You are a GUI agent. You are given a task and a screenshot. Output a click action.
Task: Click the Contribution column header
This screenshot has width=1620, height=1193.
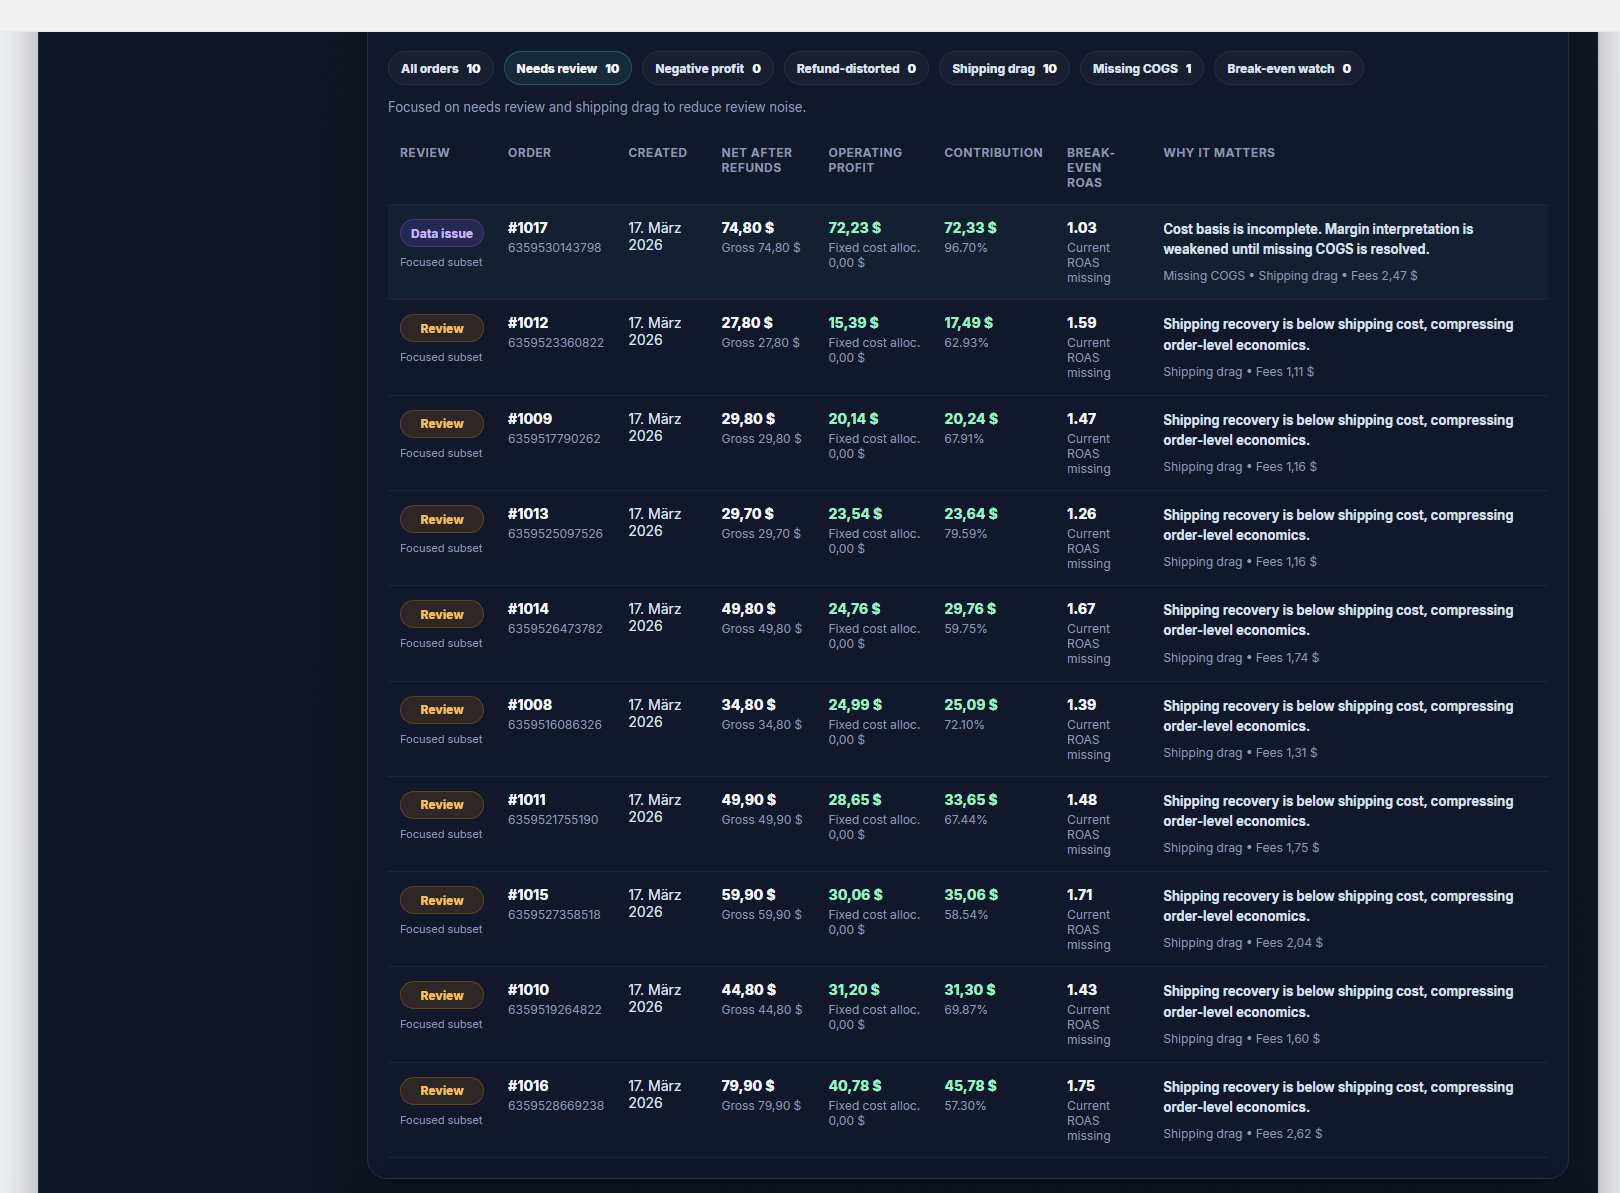tap(992, 153)
